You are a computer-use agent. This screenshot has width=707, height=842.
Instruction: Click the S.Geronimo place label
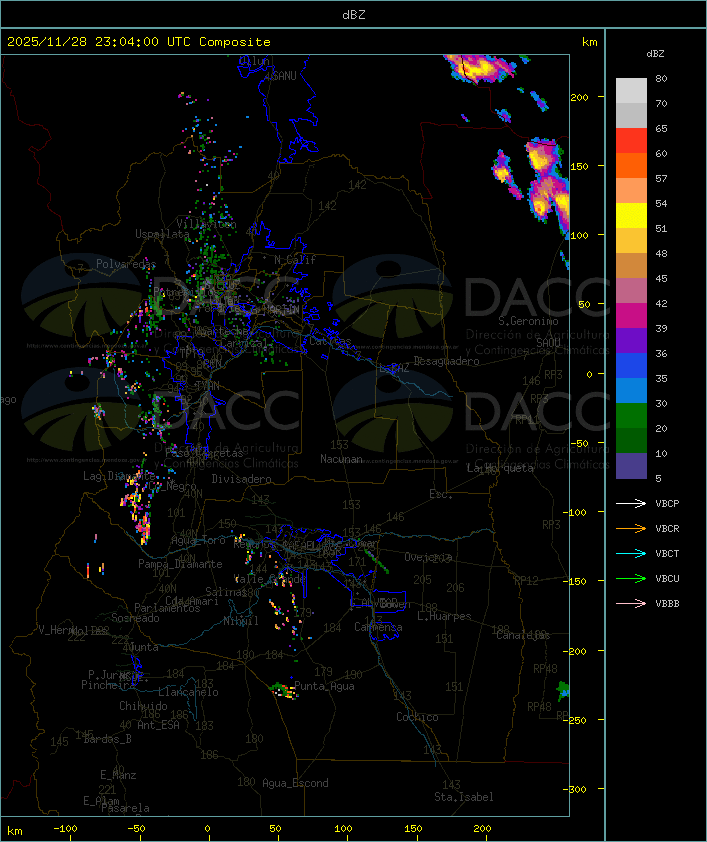point(528,321)
